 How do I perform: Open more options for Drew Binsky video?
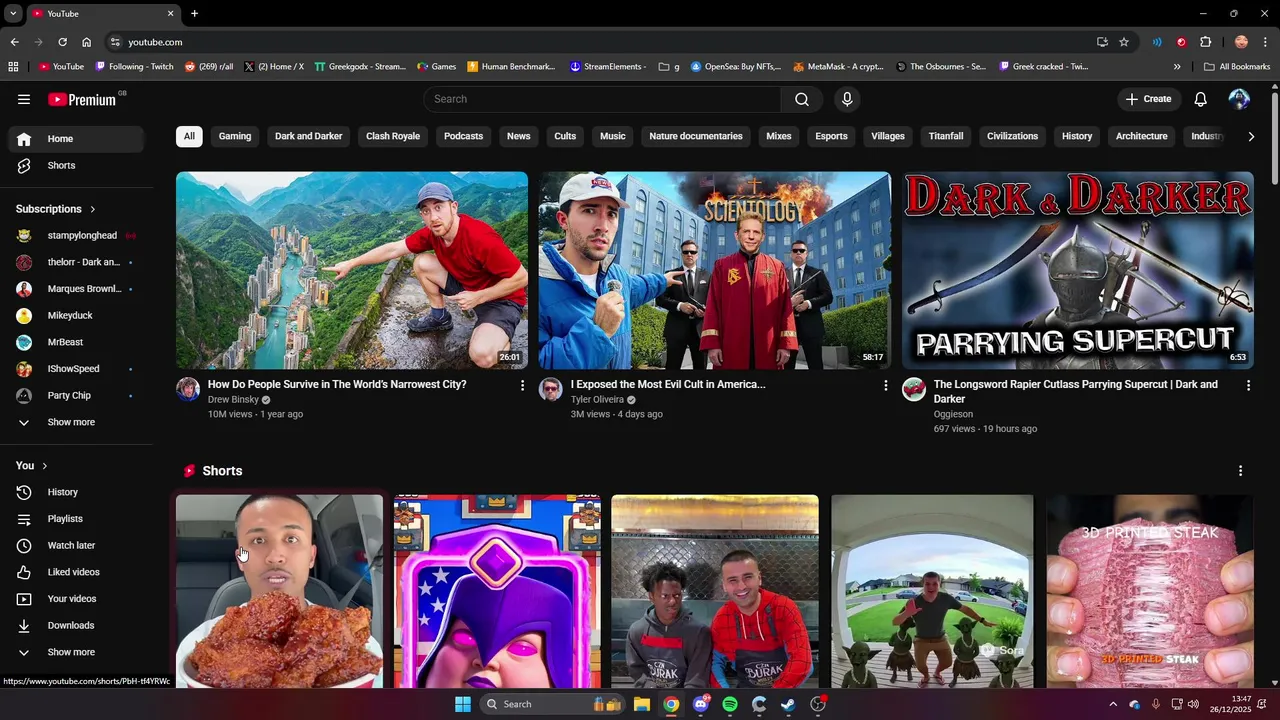click(522, 385)
